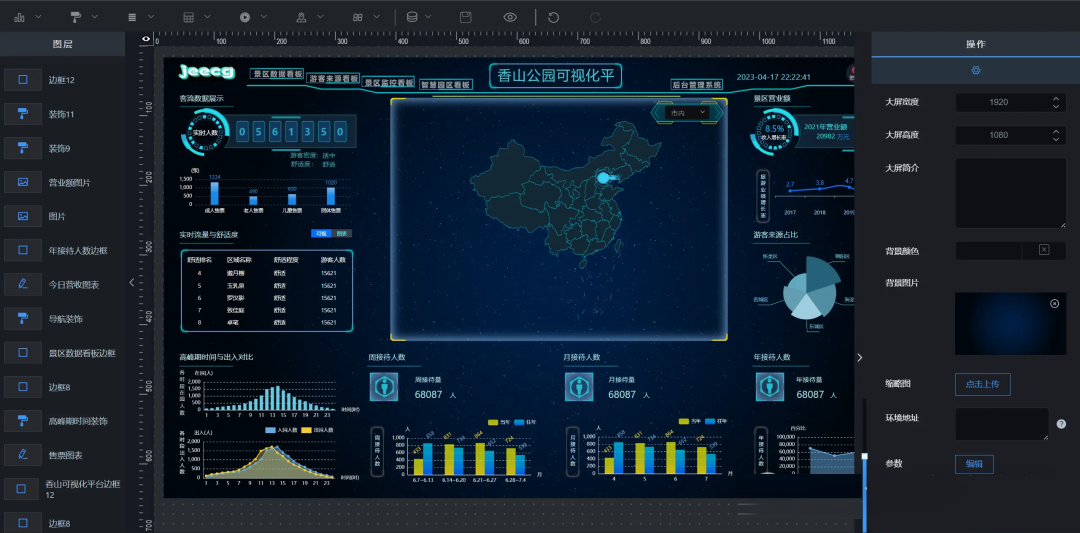Expand the 市内 dropdown on the map

[689, 113]
